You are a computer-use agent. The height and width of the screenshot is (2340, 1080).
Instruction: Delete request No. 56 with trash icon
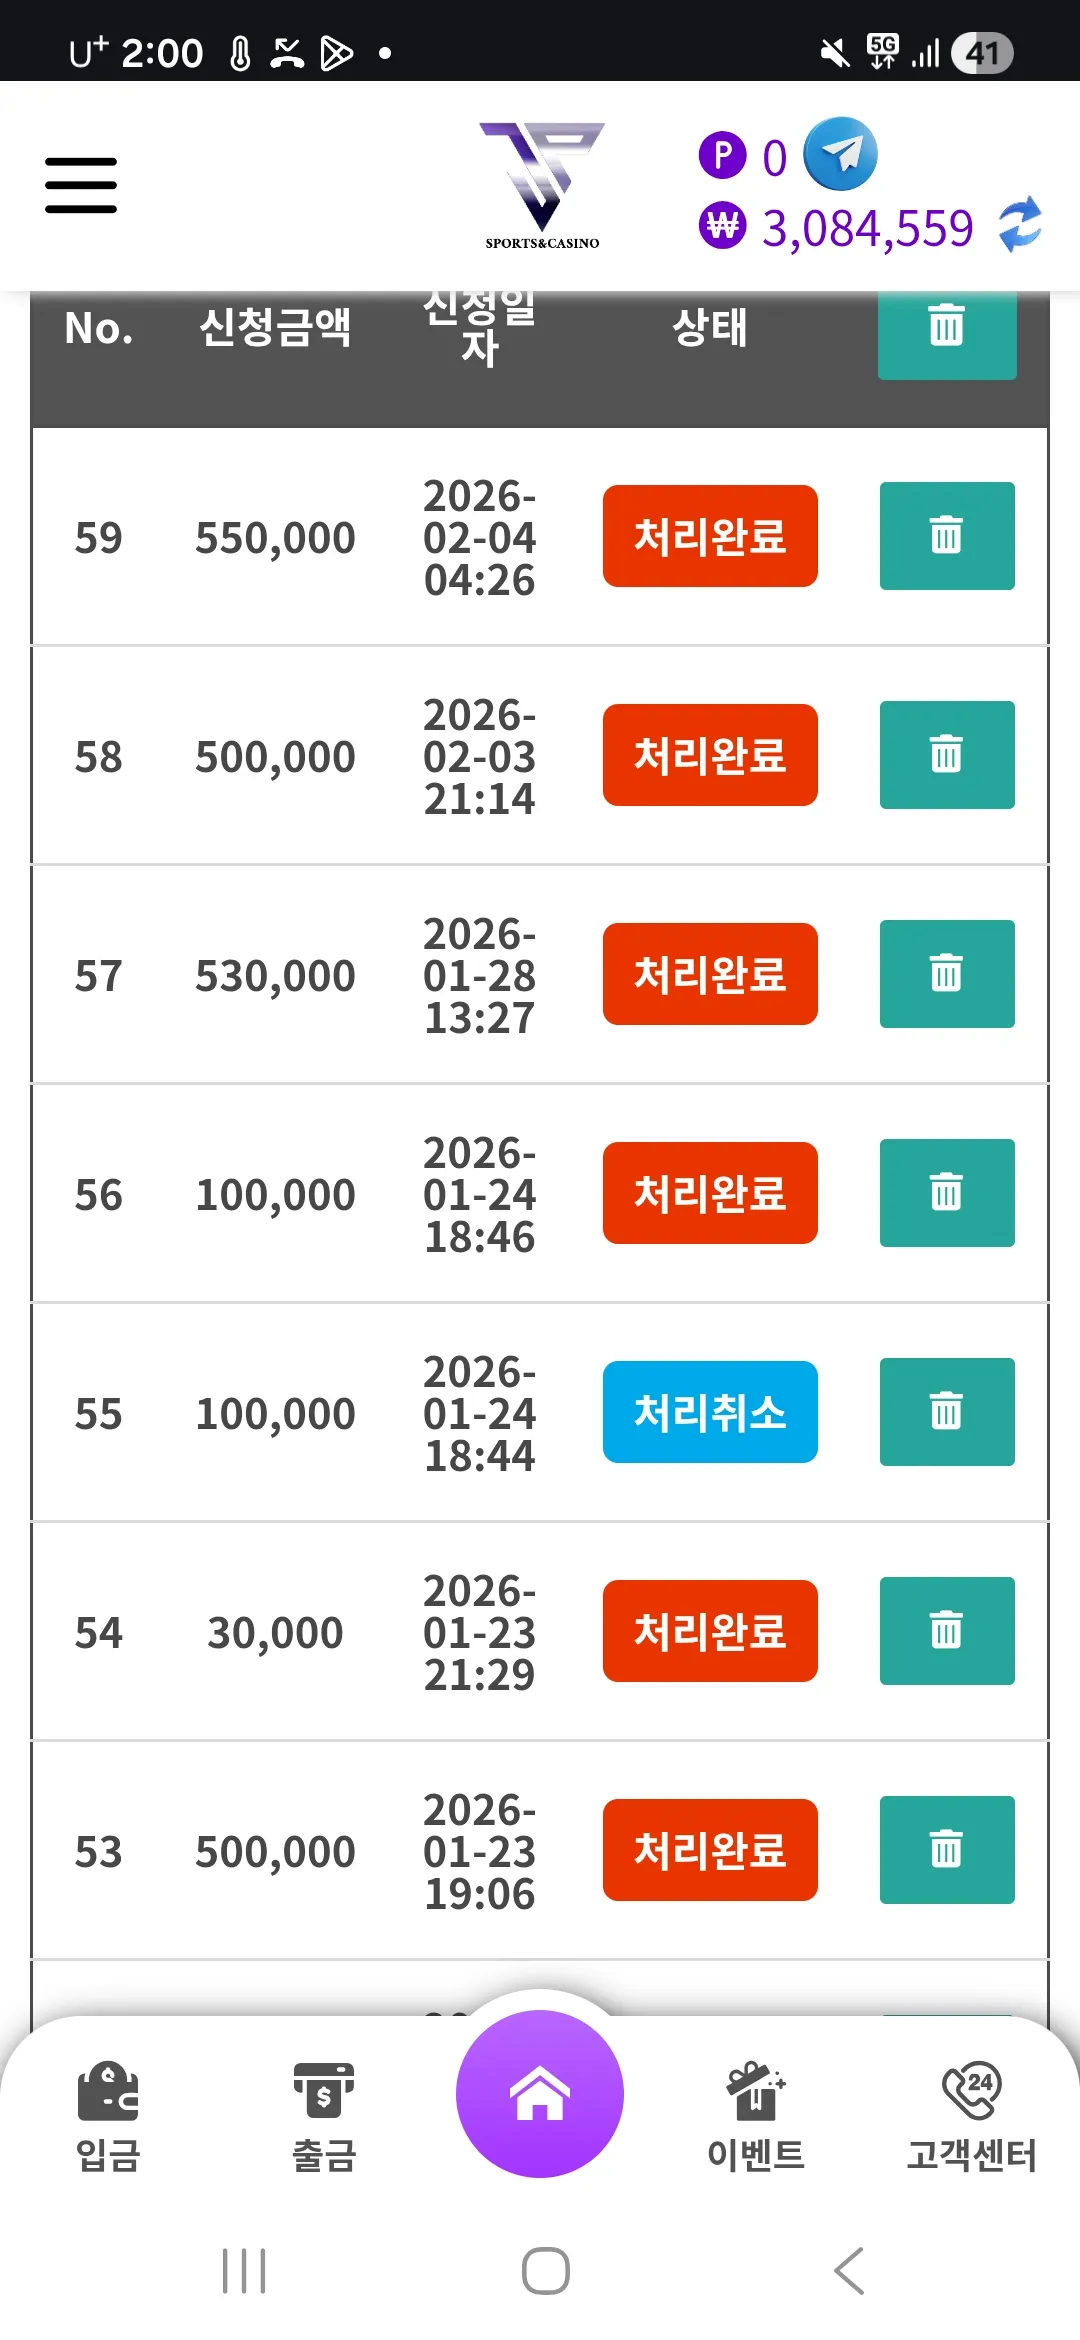tap(946, 1193)
